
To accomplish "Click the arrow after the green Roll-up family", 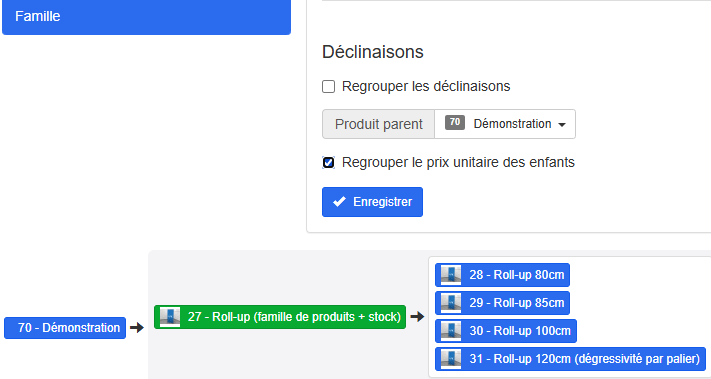I will click(x=417, y=316).
